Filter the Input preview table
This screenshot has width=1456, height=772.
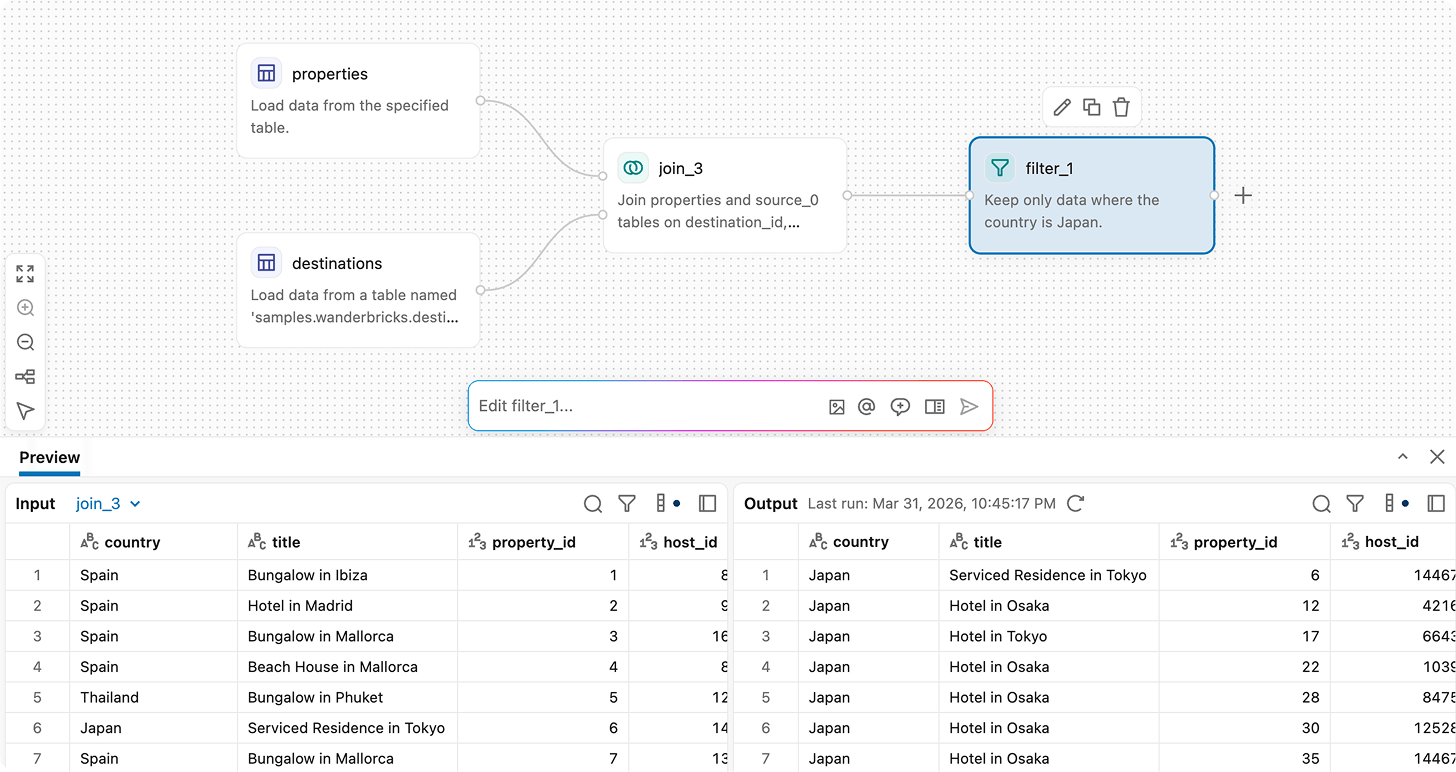coord(627,504)
